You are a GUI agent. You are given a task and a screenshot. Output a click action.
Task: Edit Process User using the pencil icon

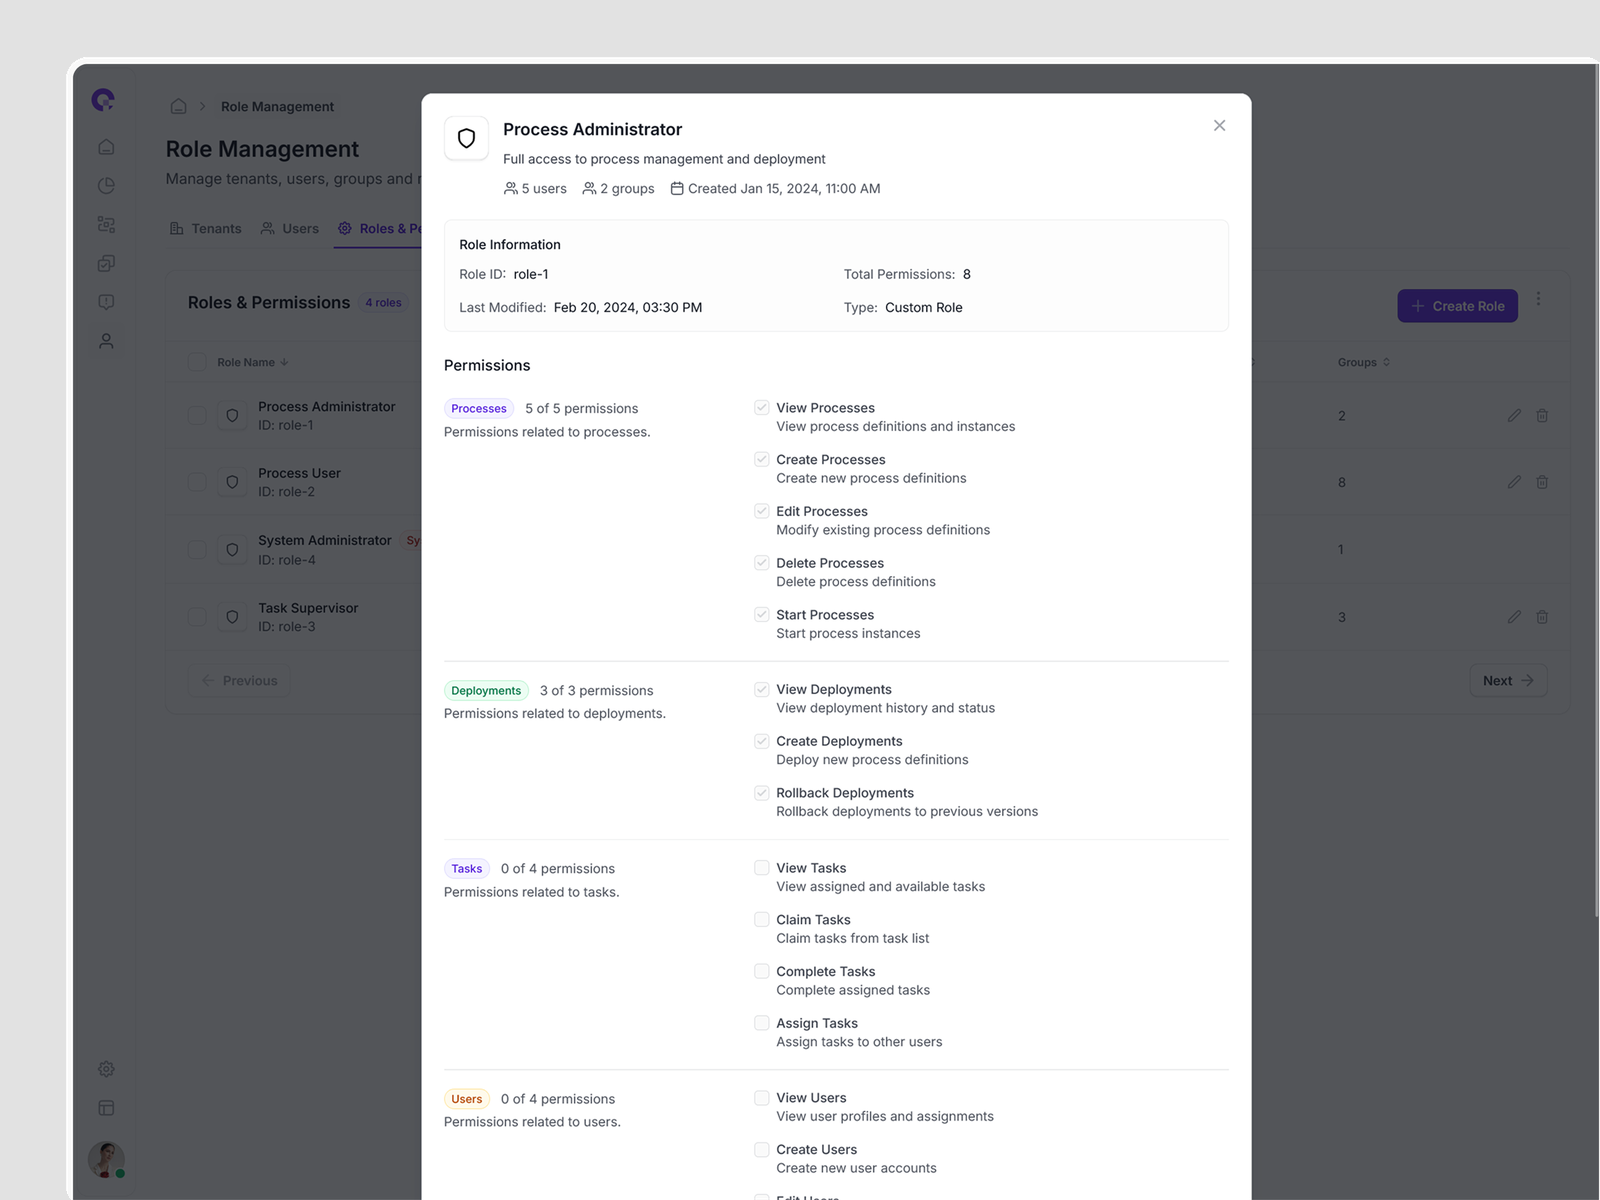pyautogui.click(x=1514, y=482)
